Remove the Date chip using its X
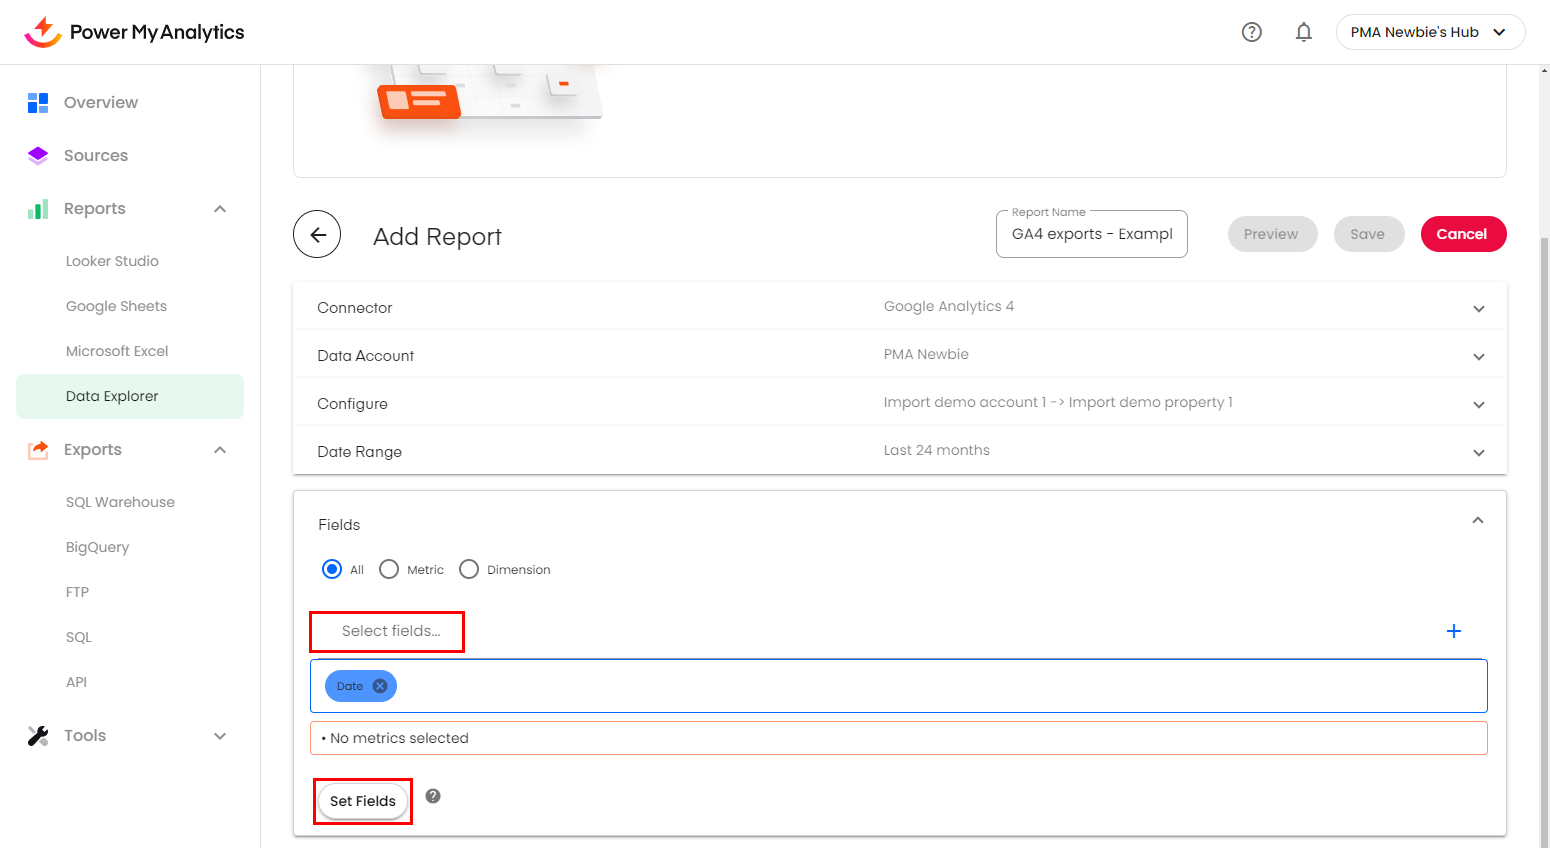The image size is (1550, 848). (380, 686)
